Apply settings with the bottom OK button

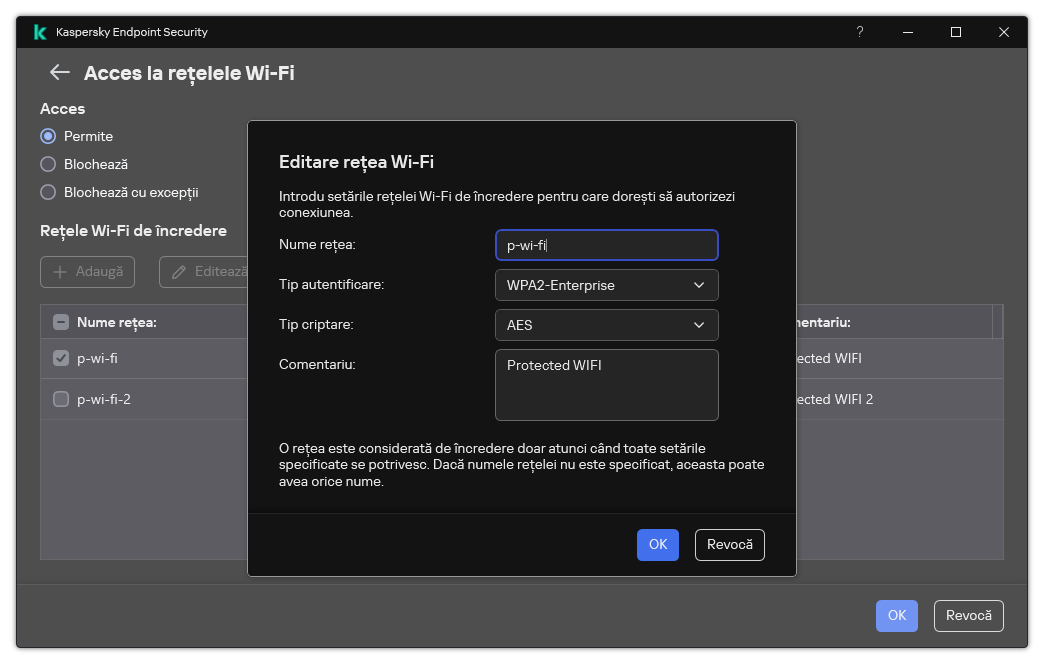click(x=896, y=616)
